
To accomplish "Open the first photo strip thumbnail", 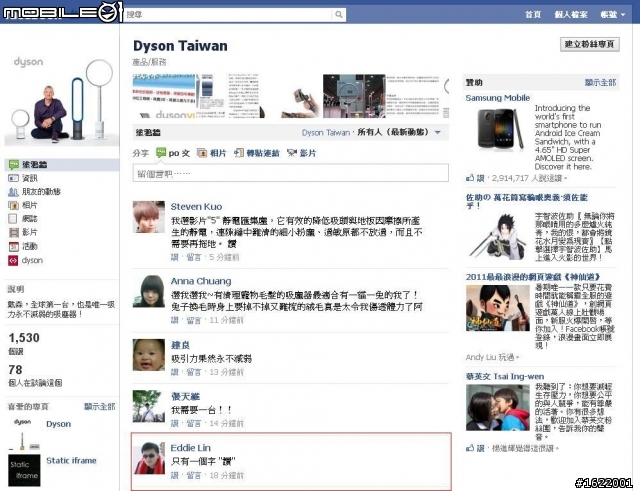I will pyautogui.click(x=163, y=96).
